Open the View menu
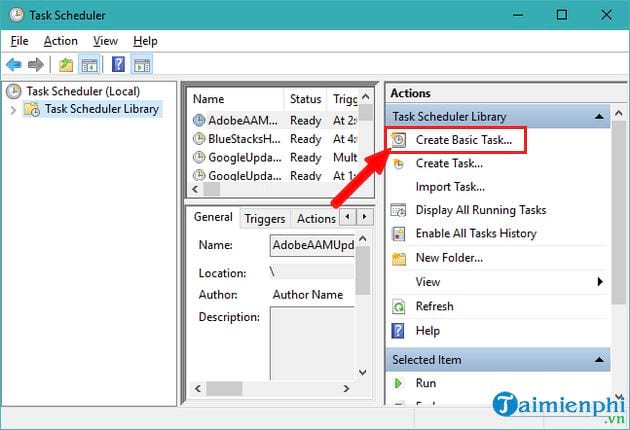Image resolution: width=630 pixels, height=430 pixels. (105, 41)
